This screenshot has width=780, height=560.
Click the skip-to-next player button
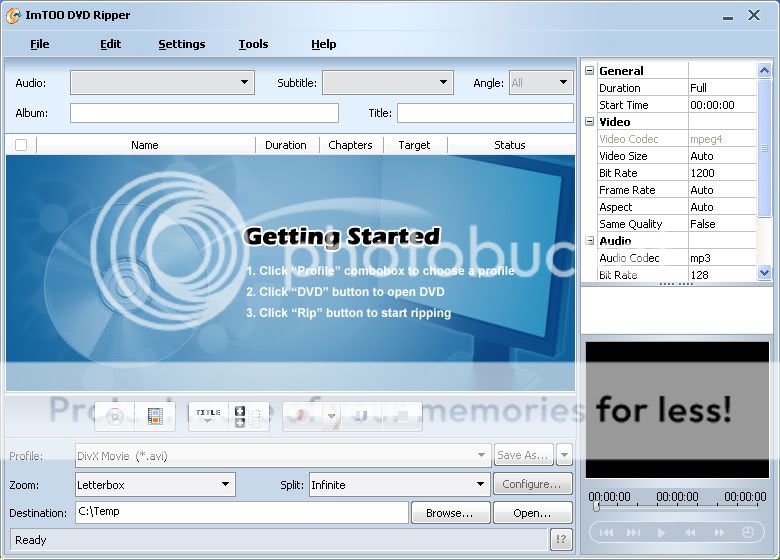tap(633, 533)
